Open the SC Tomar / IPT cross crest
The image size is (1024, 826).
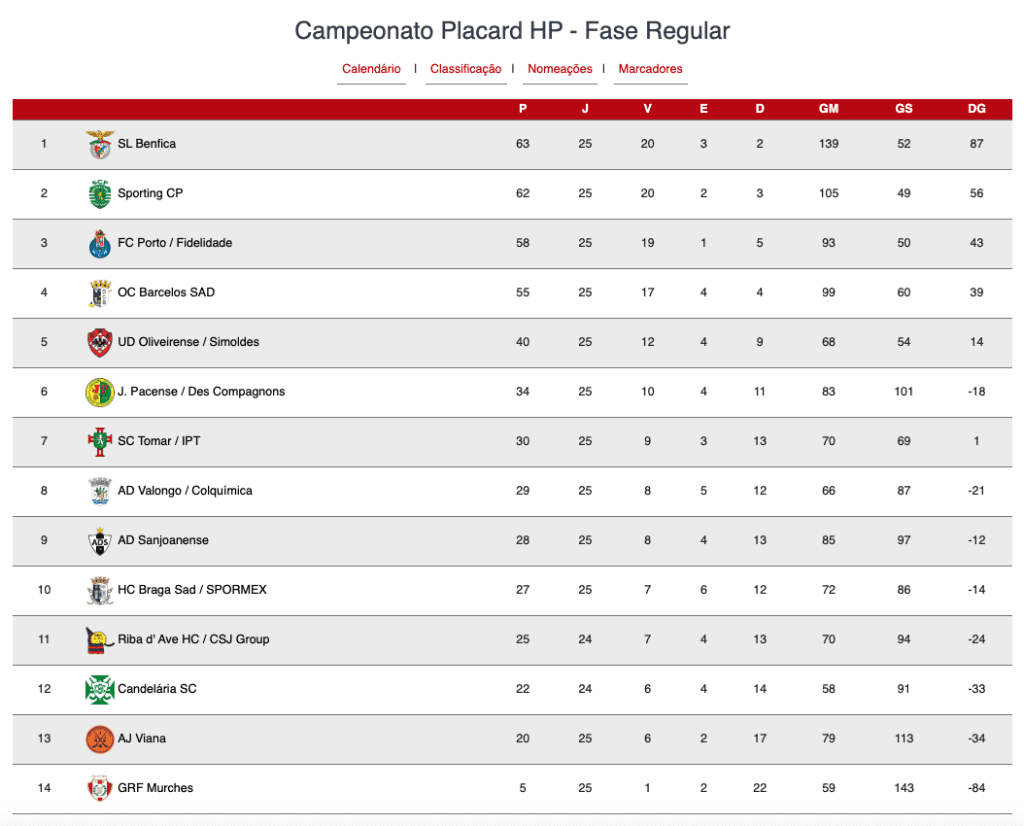point(100,442)
